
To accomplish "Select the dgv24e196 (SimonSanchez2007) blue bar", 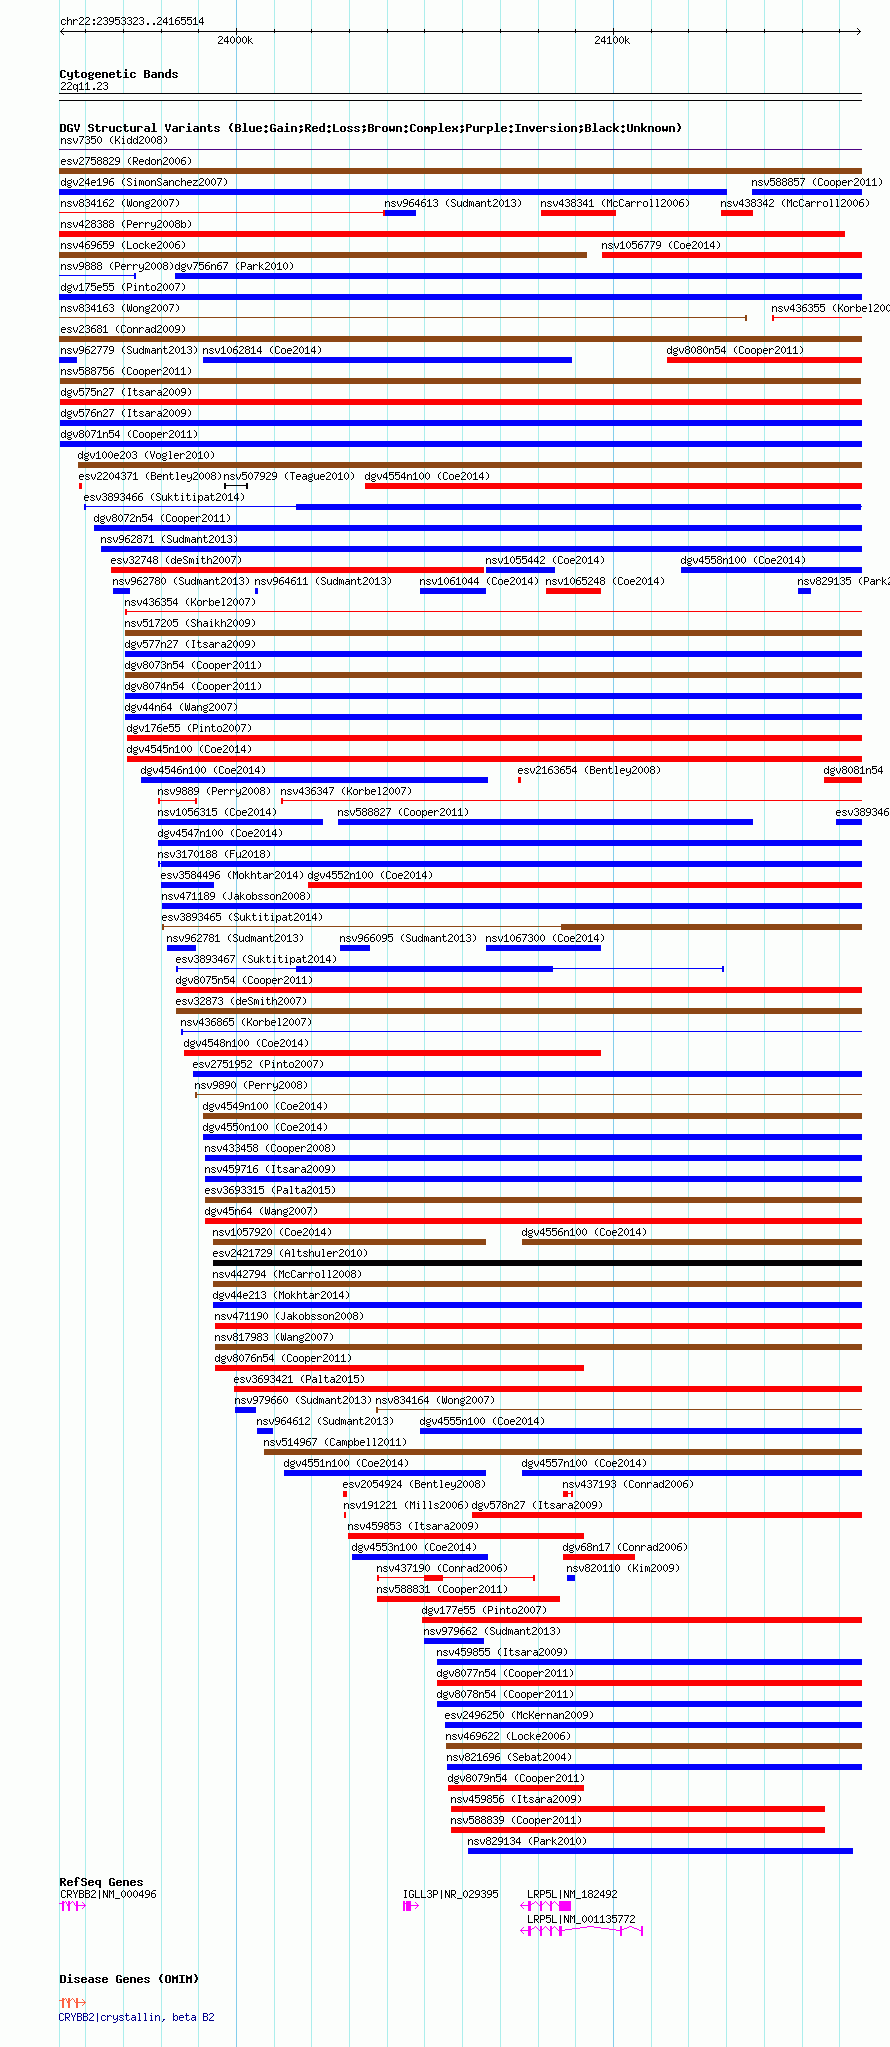I will tap(393, 192).
